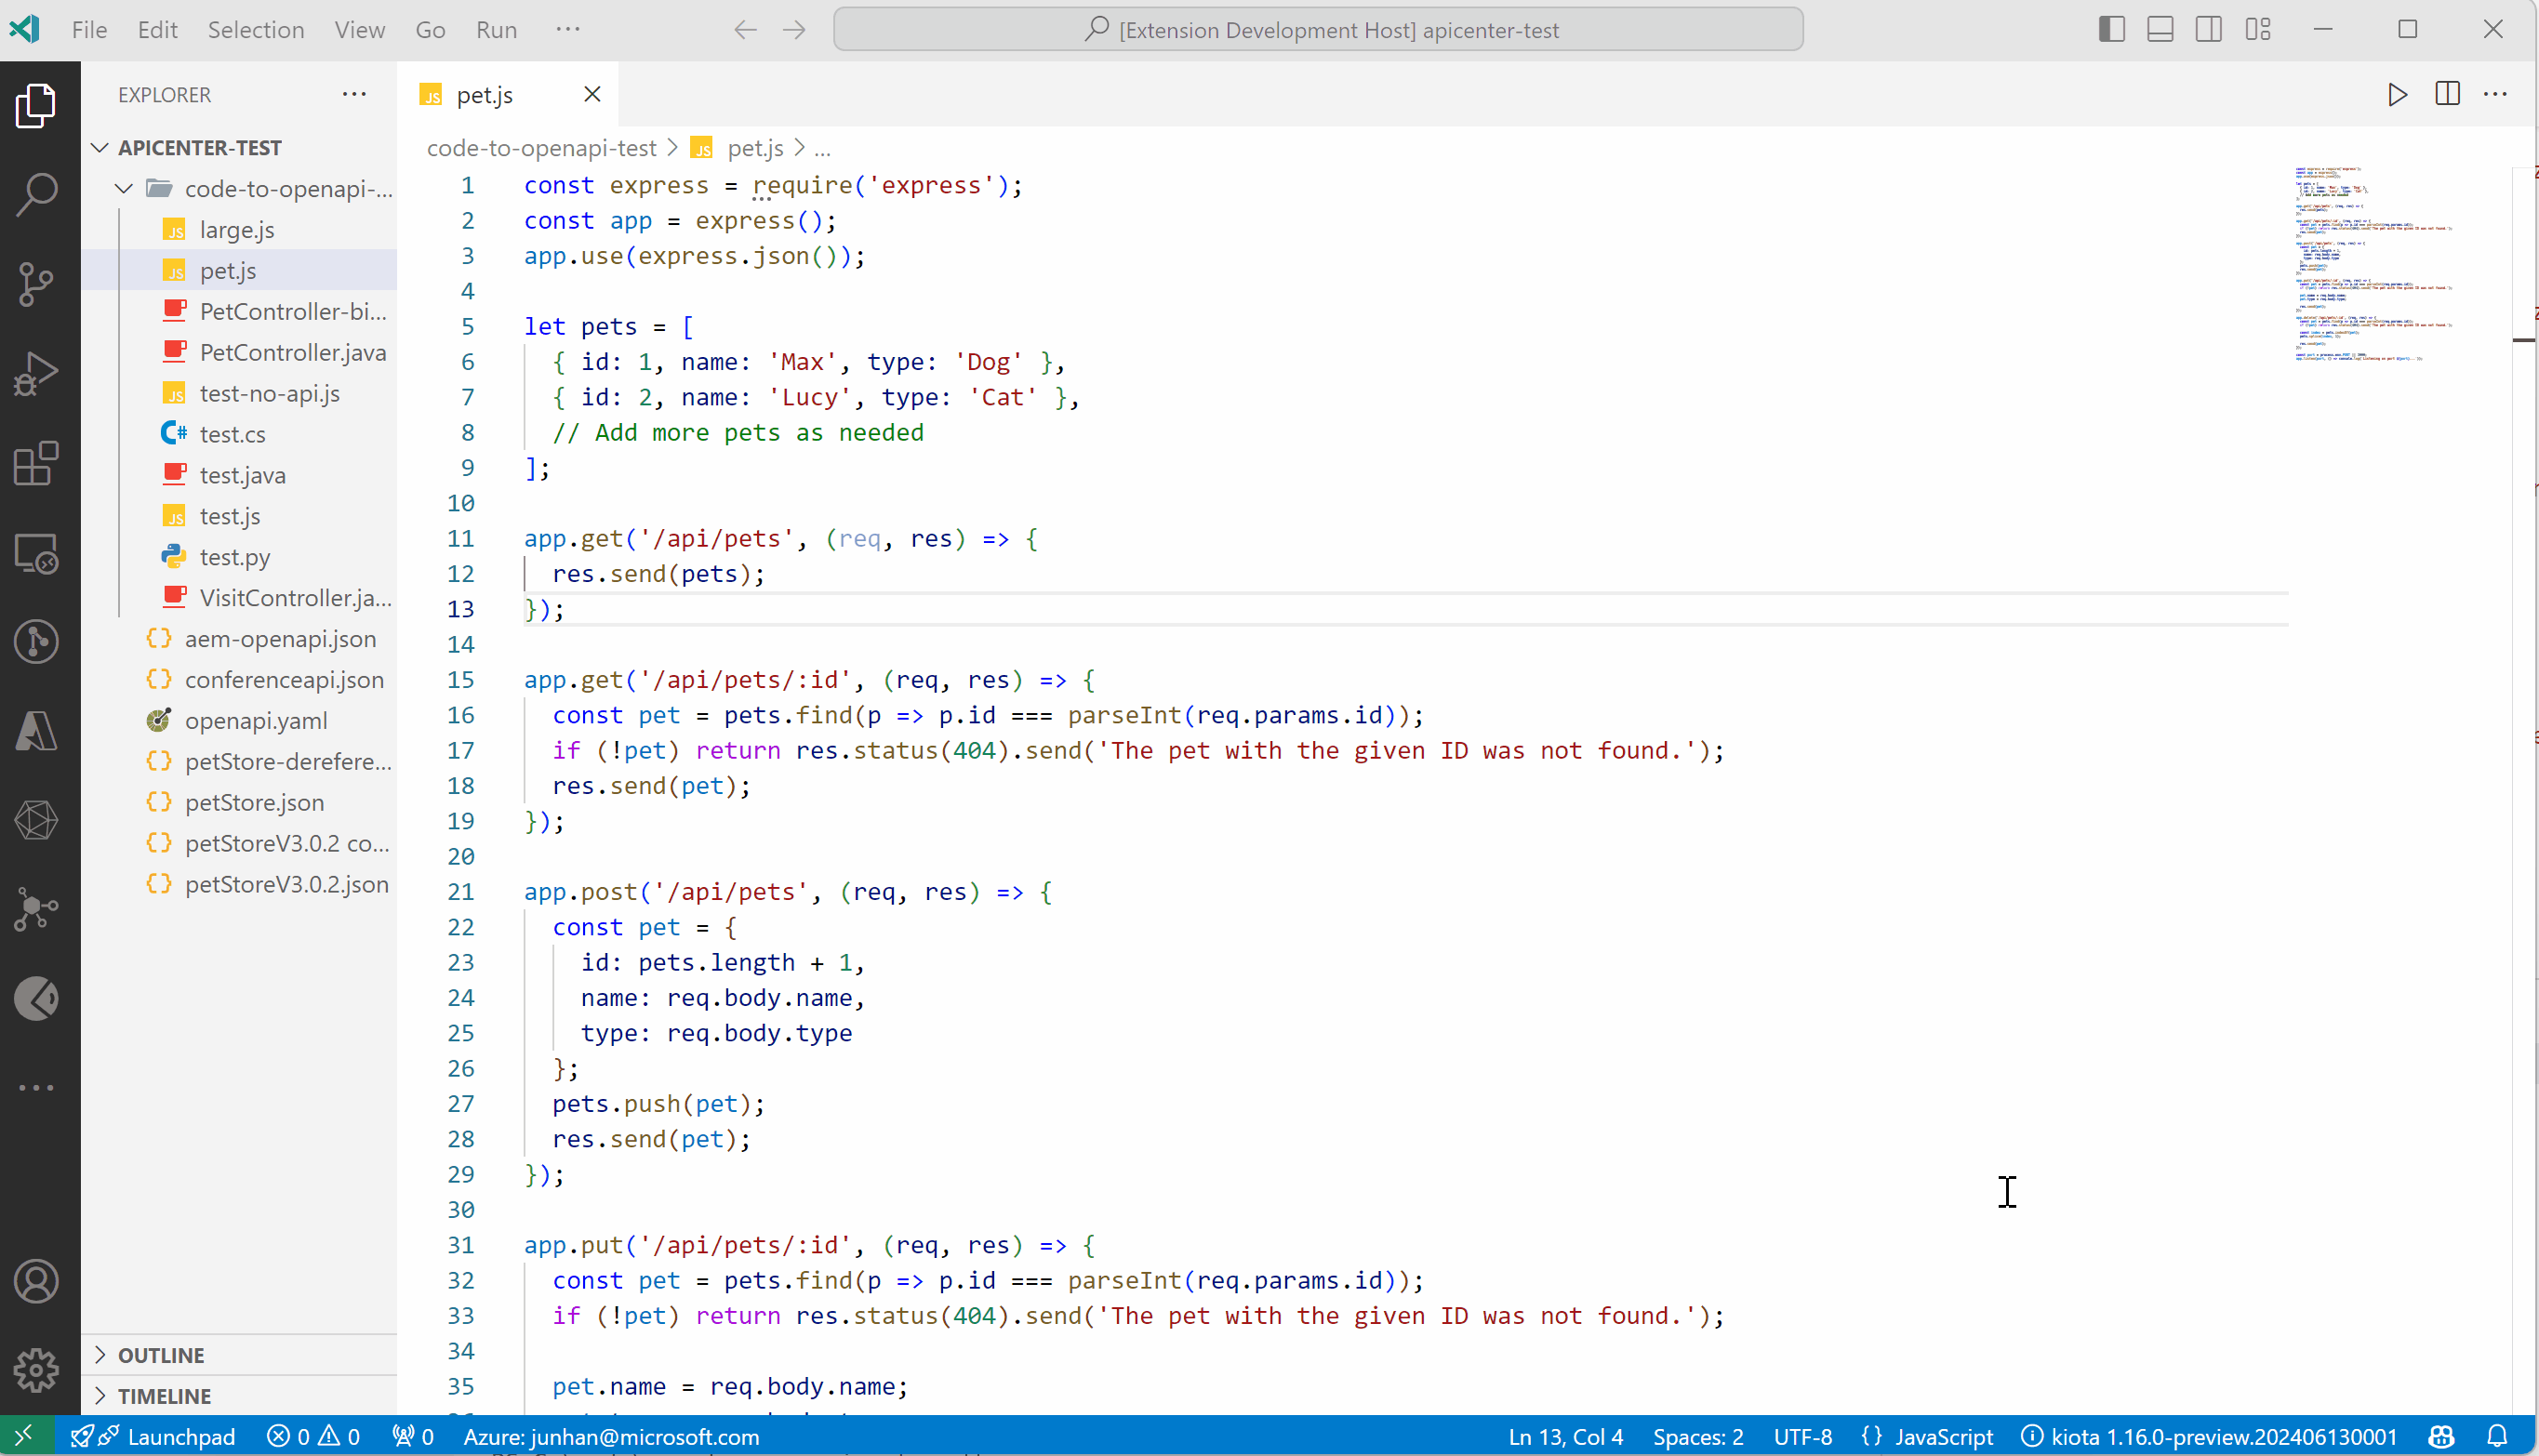Open the Extensions view icon
The height and width of the screenshot is (1456, 2539).
[37, 463]
